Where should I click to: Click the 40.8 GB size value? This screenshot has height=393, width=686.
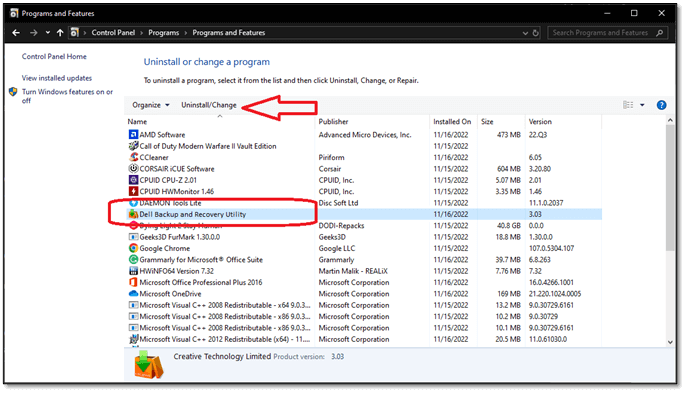point(509,225)
